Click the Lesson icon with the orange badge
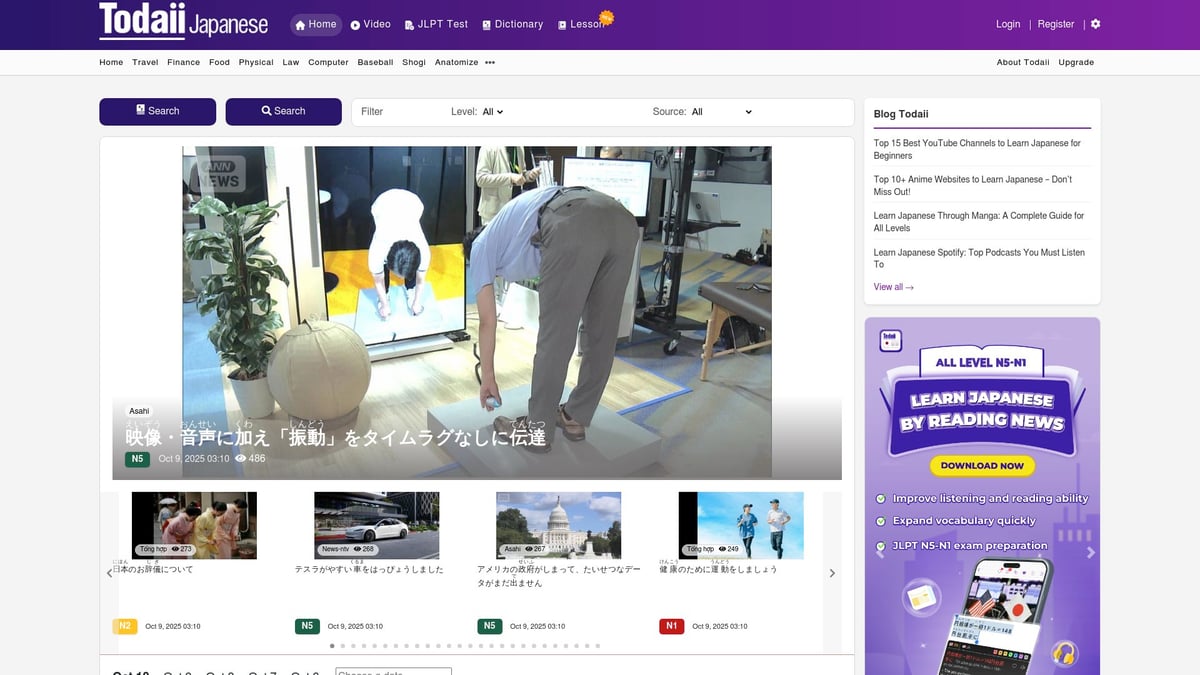1200x675 pixels. tap(563, 24)
